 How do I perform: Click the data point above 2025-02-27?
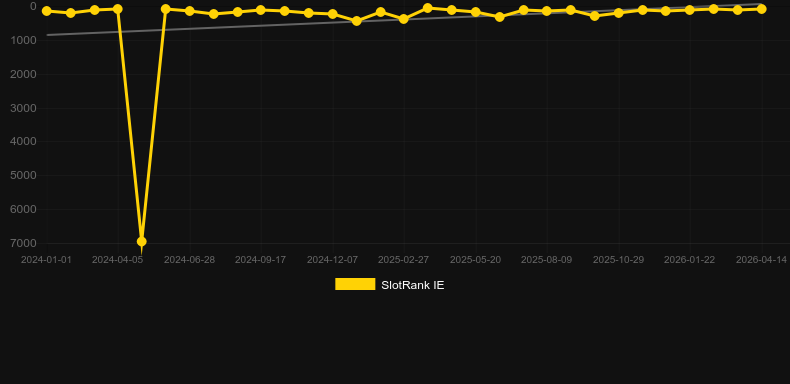404,19
